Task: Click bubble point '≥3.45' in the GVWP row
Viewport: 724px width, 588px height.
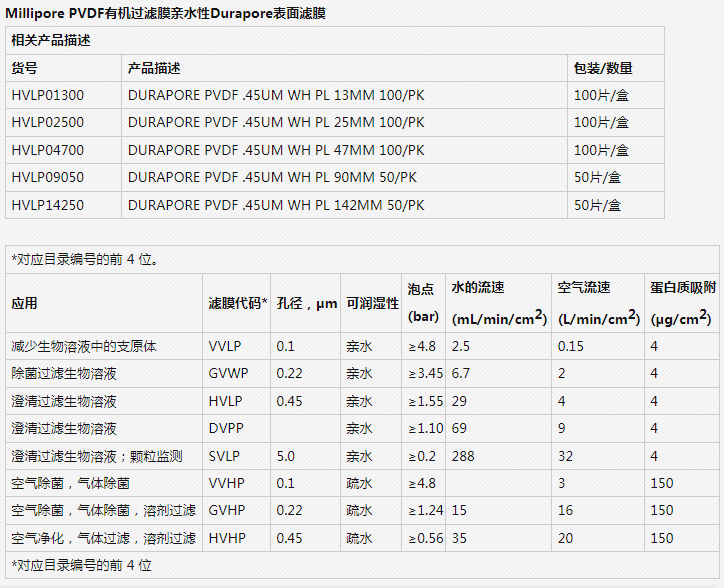Action: tap(426, 374)
